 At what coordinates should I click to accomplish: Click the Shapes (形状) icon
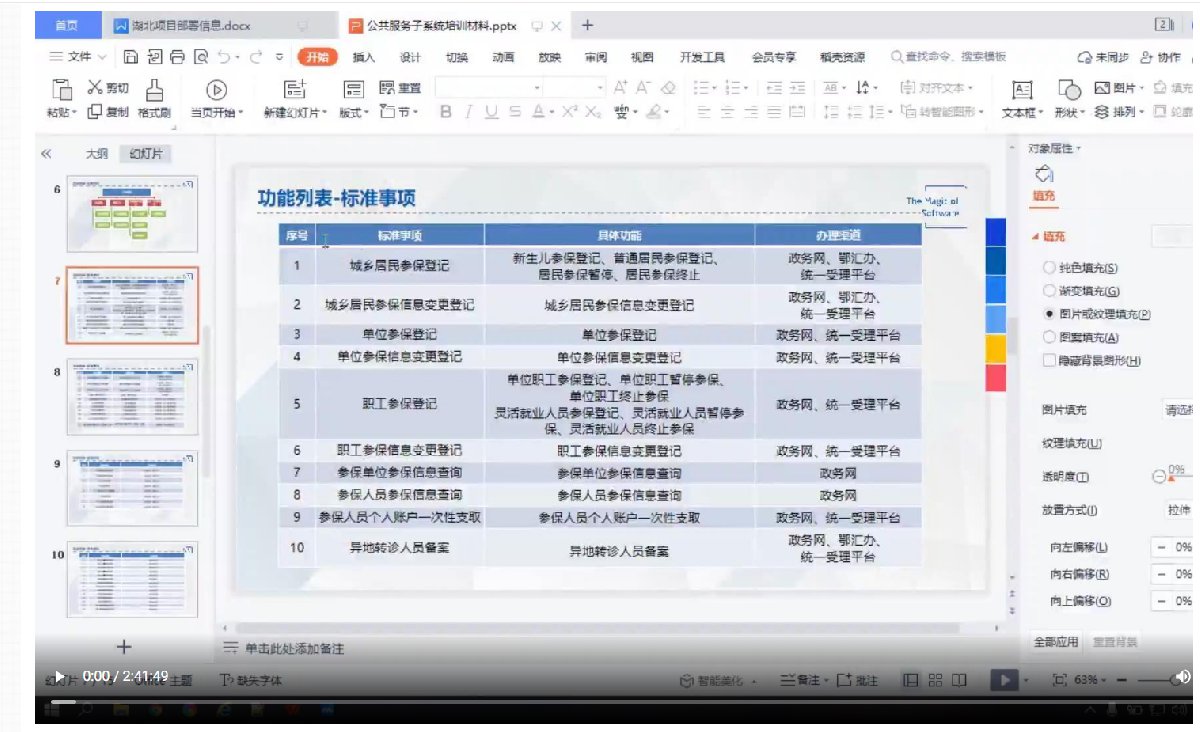click(1069, 90)
